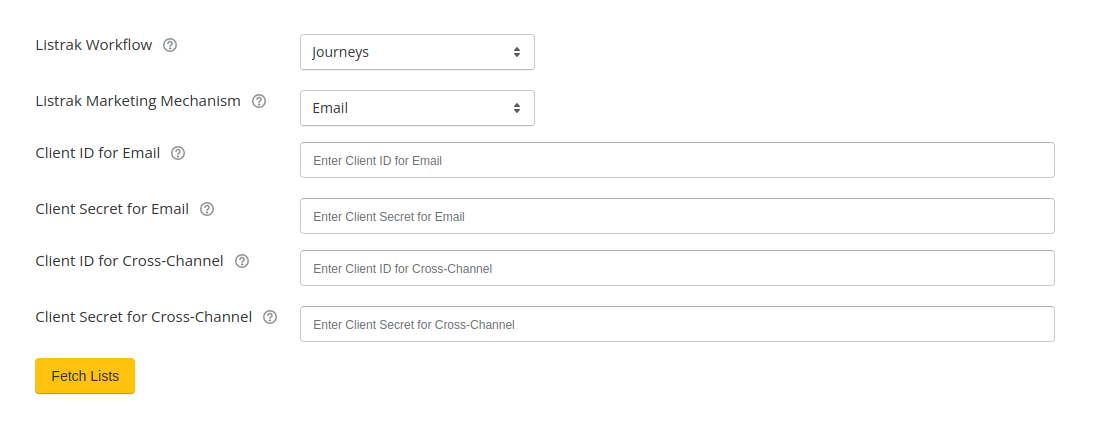This screenshot has height=429, width=1112.
Task: Click the Client ID for Cross-Channel label
Action: (x=130, y=261)
